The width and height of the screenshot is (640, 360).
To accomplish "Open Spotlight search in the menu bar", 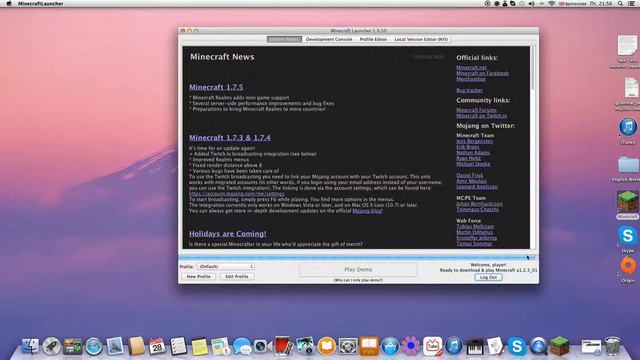I will pyautogui.click(x=620, y=3).
